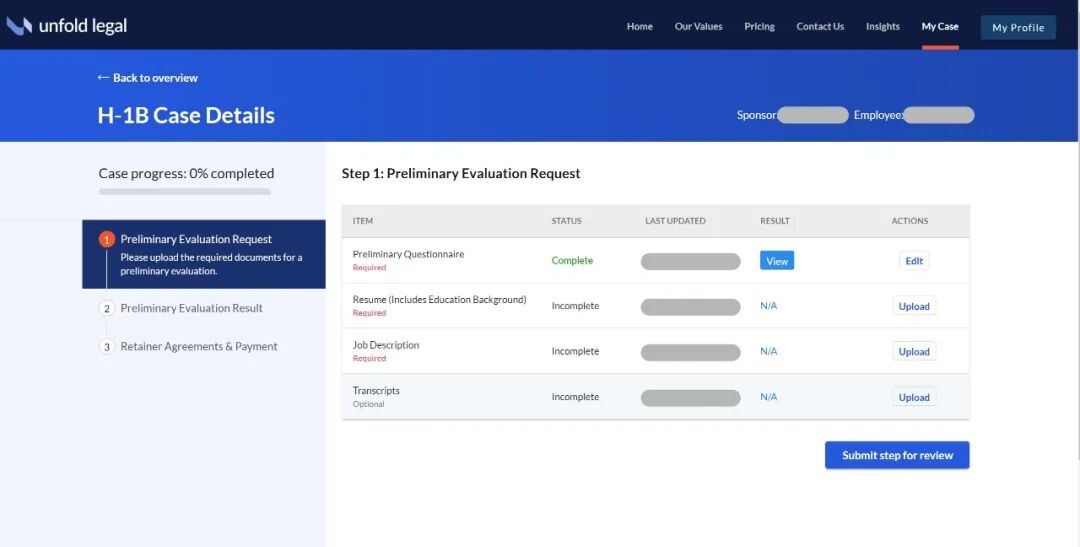Click the STATUS column header

566,221
